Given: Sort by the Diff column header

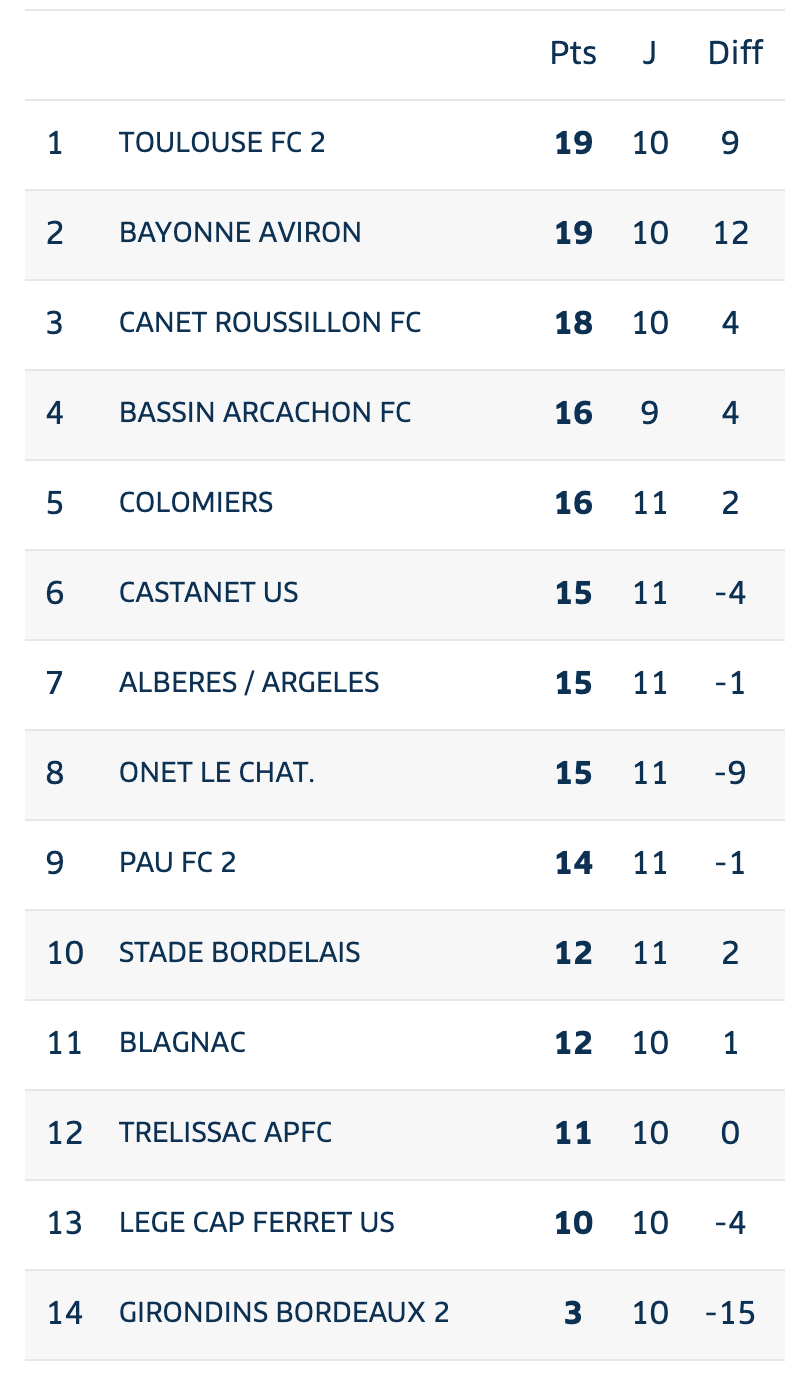Looking at the screenshot, I should [735, 53].
